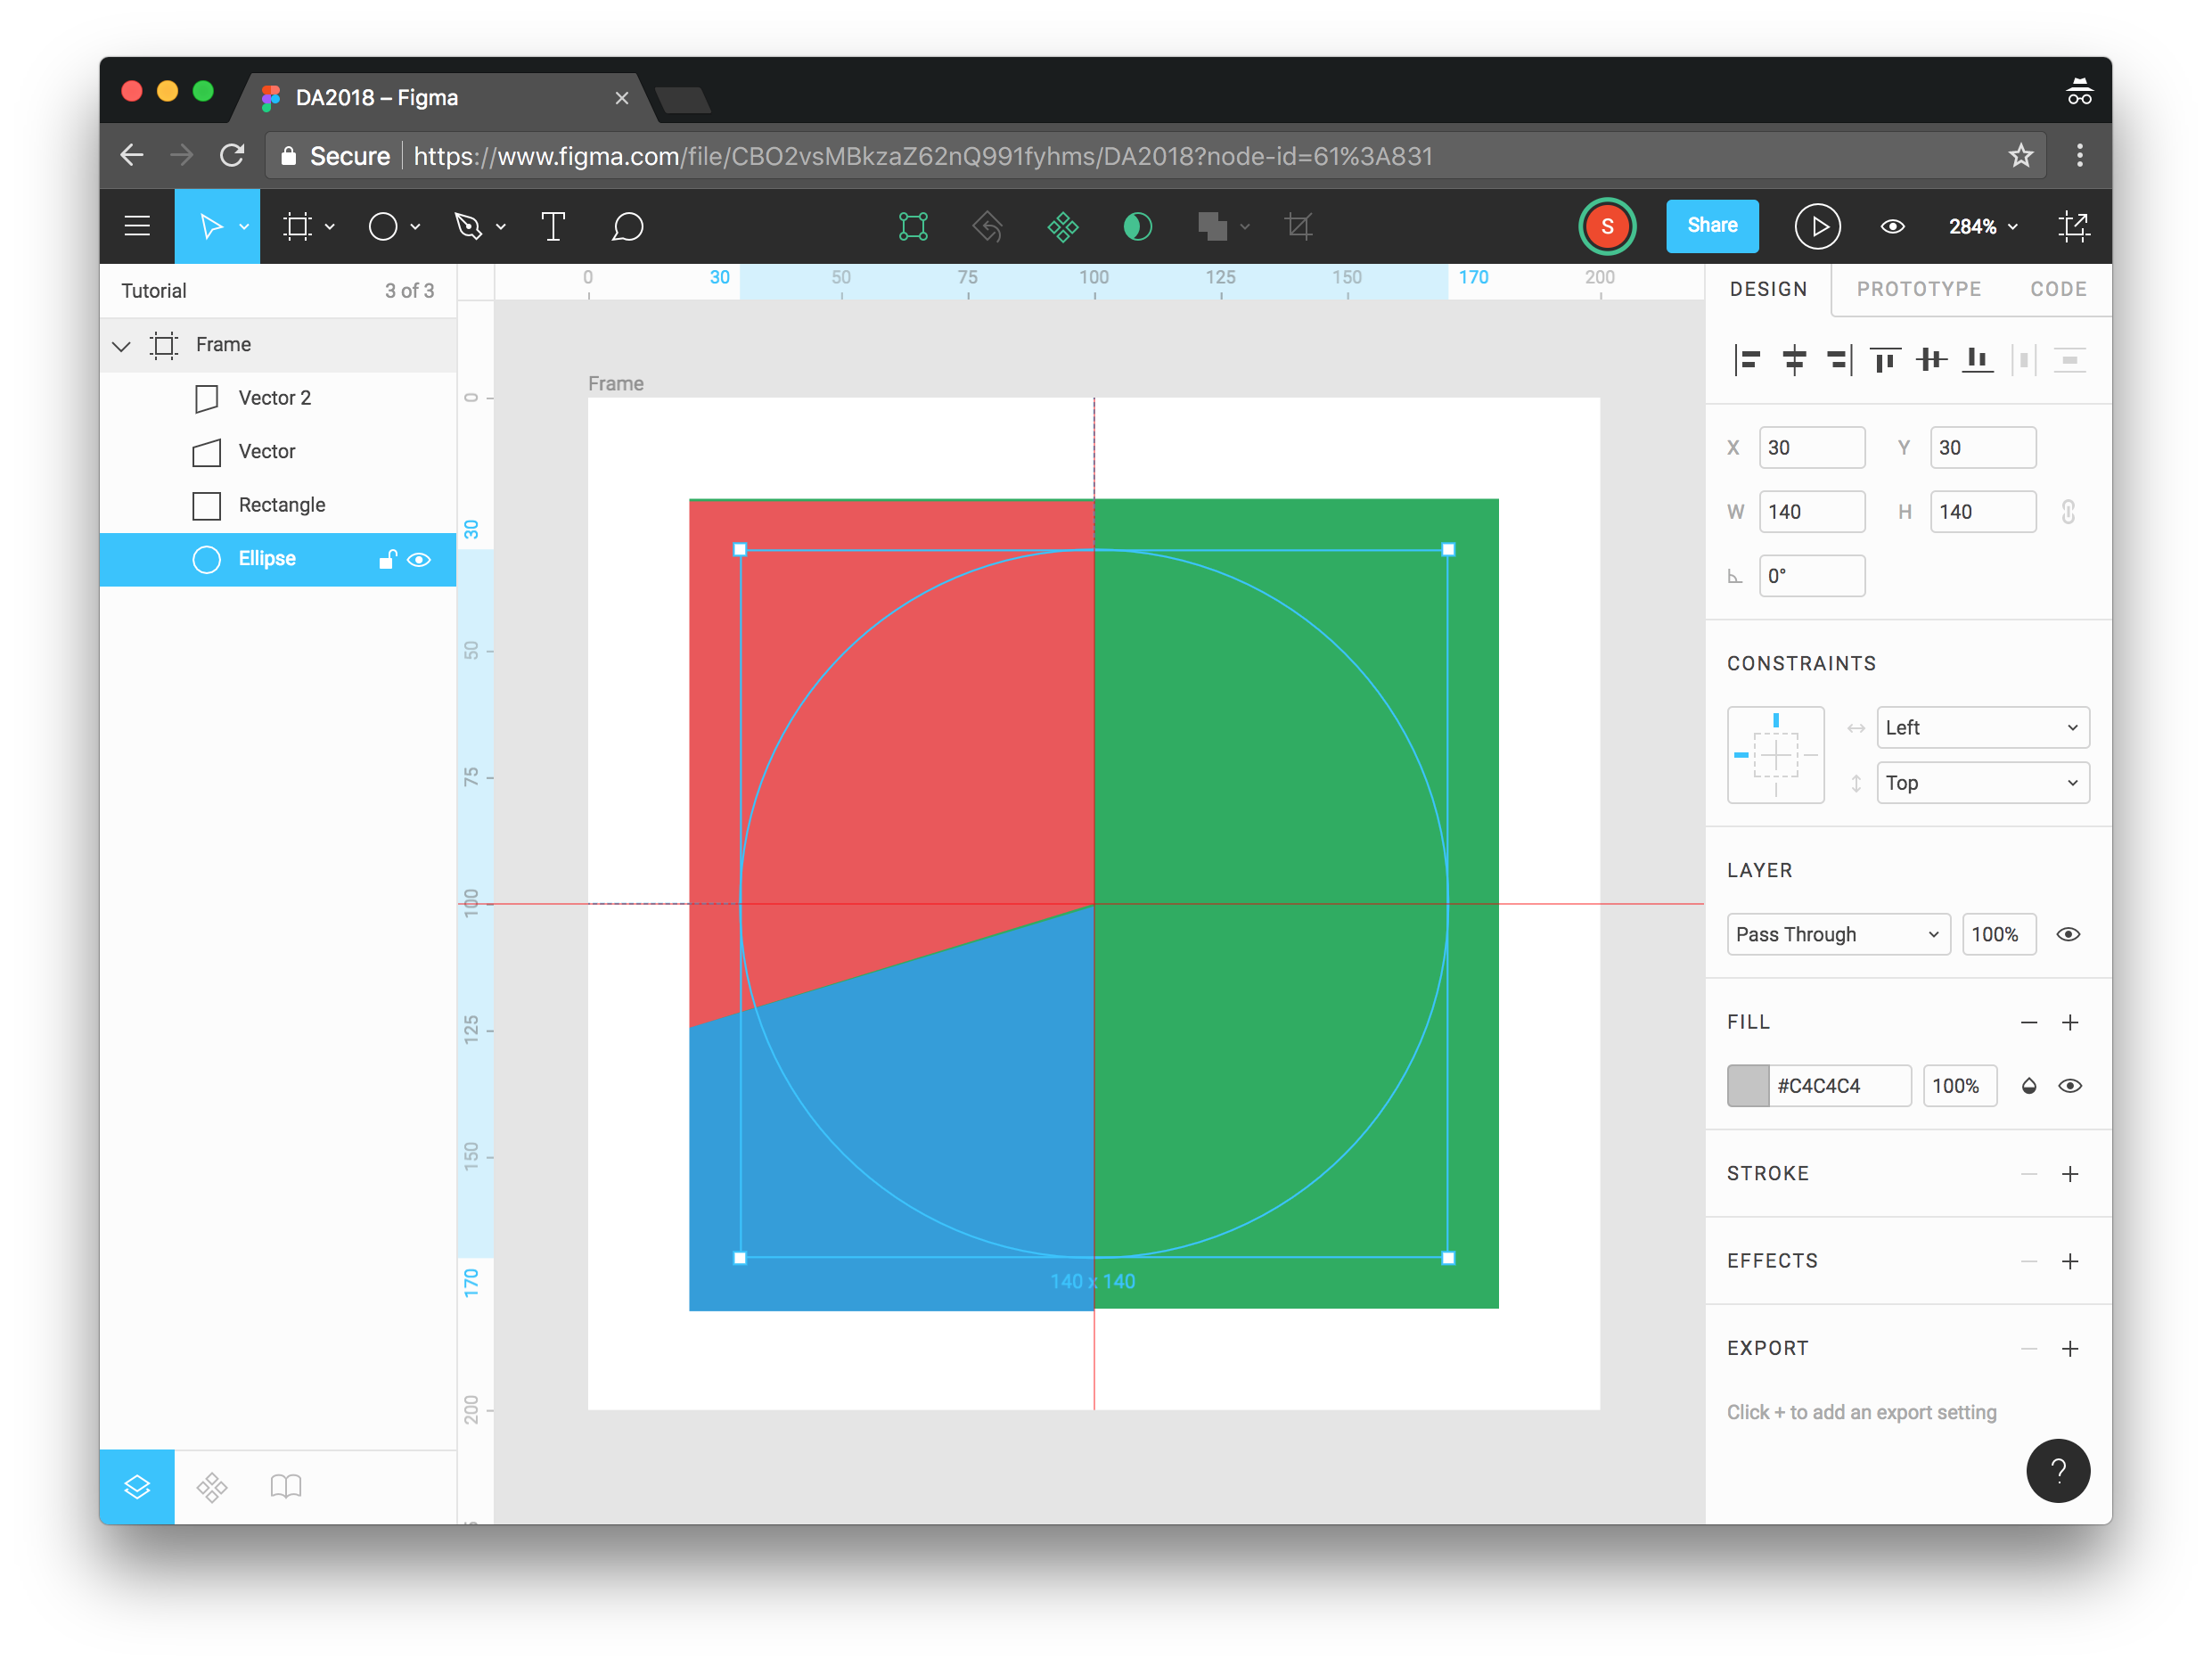
Task: Toggle the Ellipse layer lock icon
Action: (x=387, y=560)
